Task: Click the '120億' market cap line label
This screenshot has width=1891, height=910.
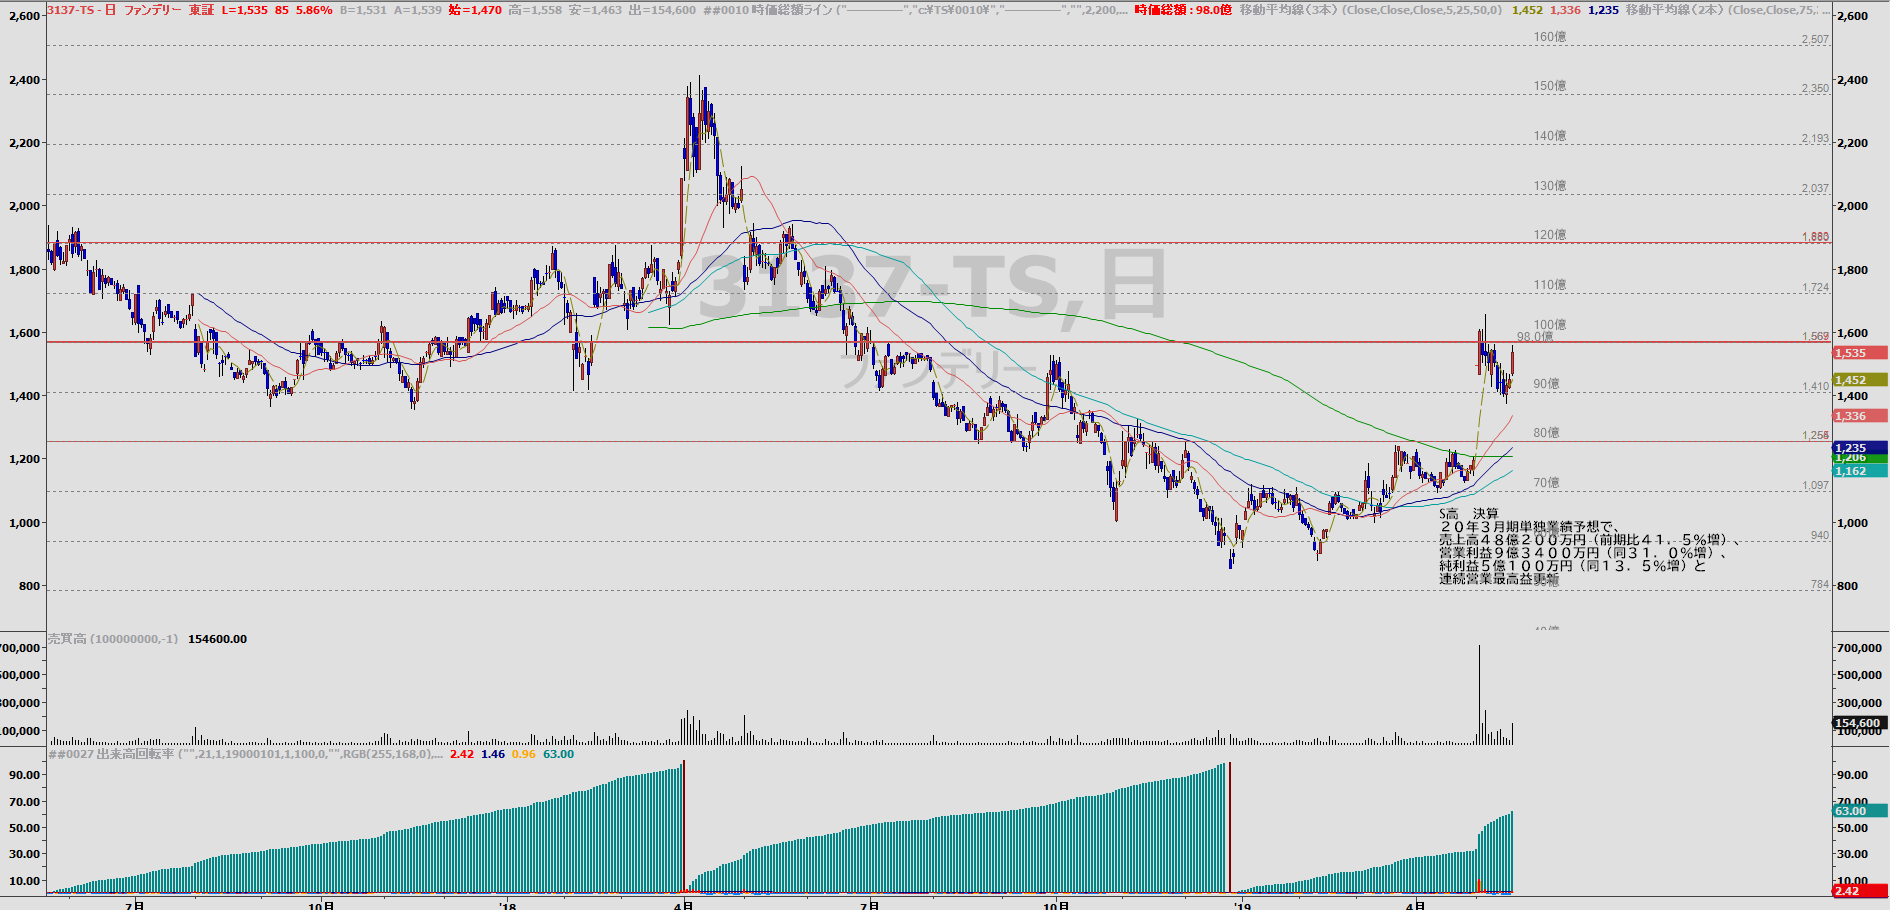Action: pyautogui.click(x=1550, y=235)
